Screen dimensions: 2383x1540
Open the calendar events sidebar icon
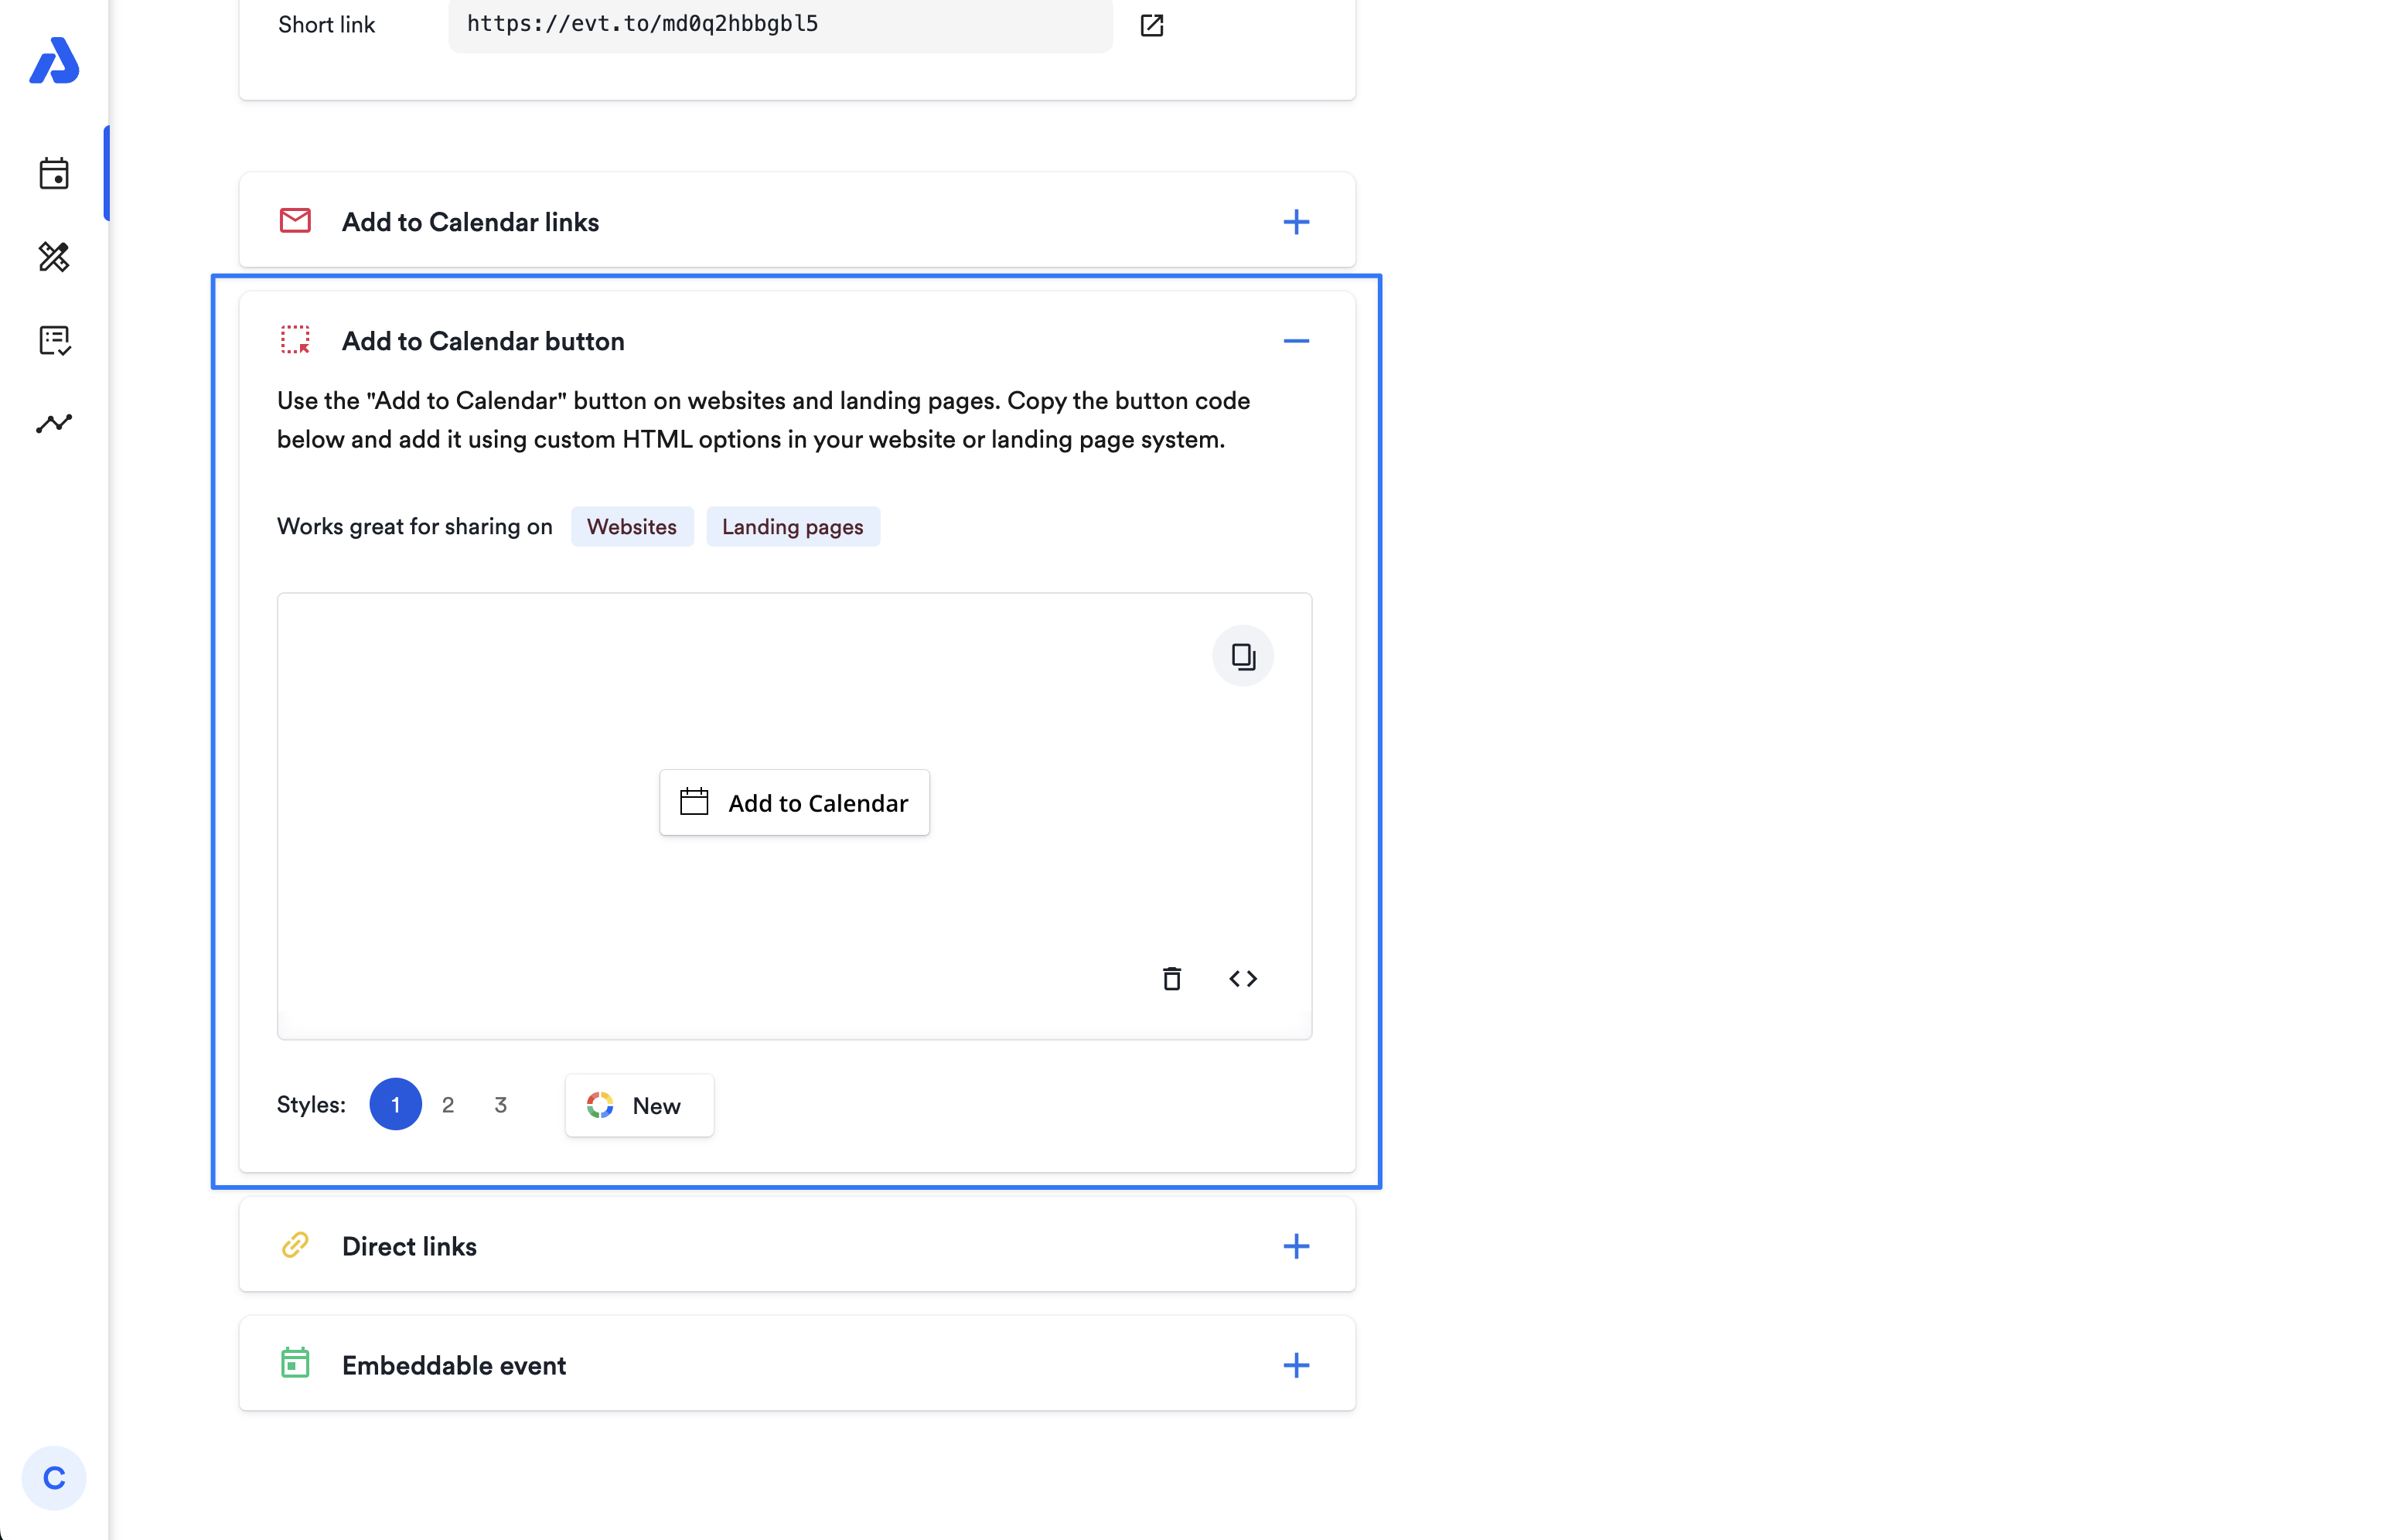[x=54, y=174]
